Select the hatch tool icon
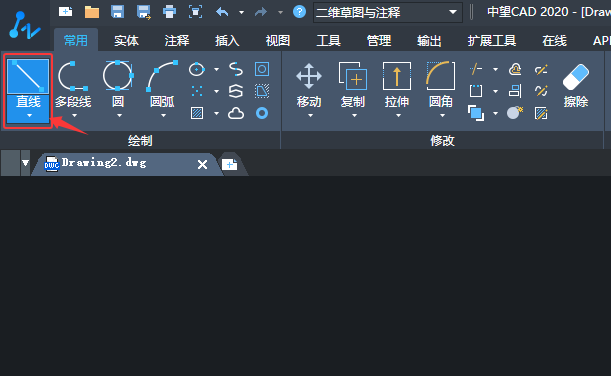The width and height of the screenshot is (611, 376). (197, 113)
